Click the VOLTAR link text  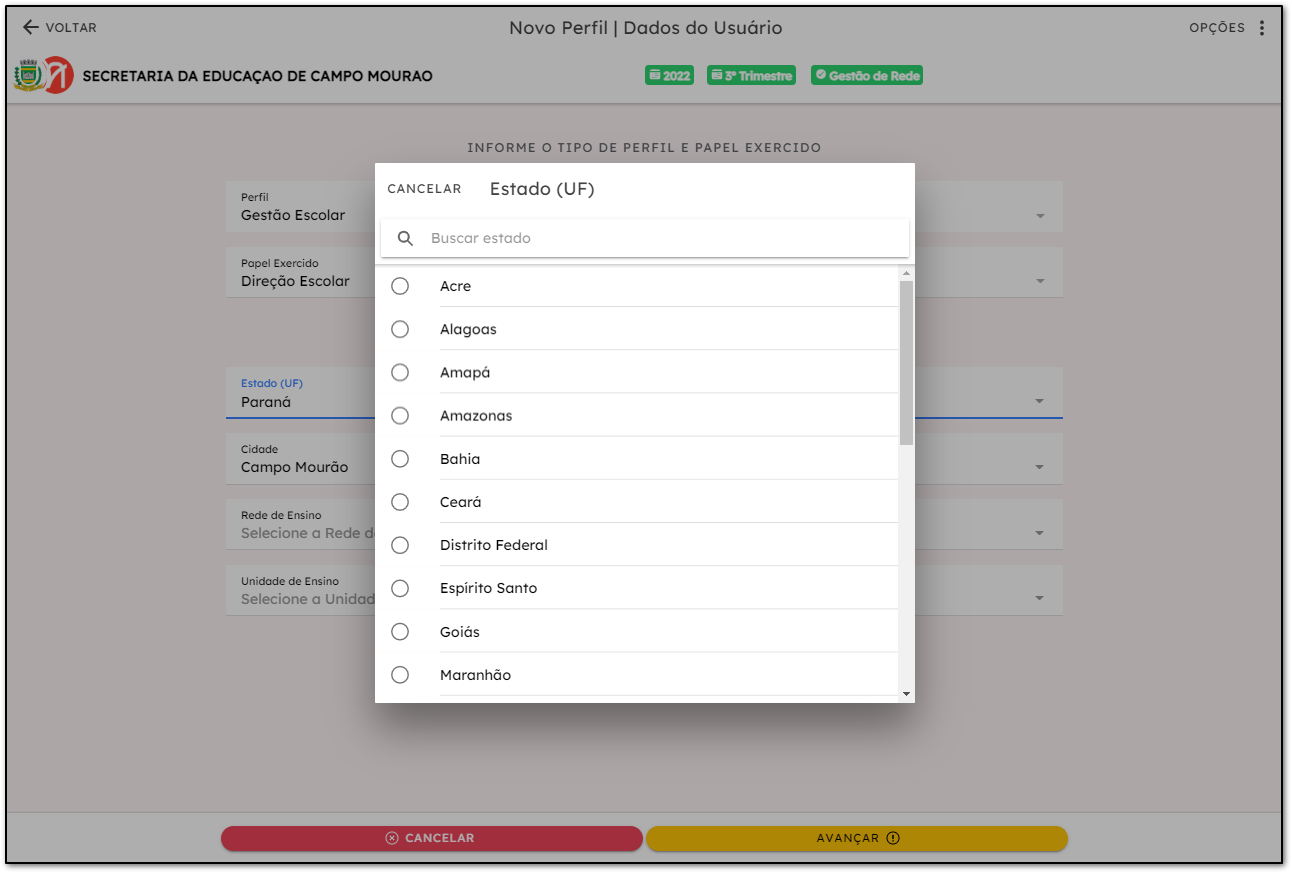click(x=71, y=28)
